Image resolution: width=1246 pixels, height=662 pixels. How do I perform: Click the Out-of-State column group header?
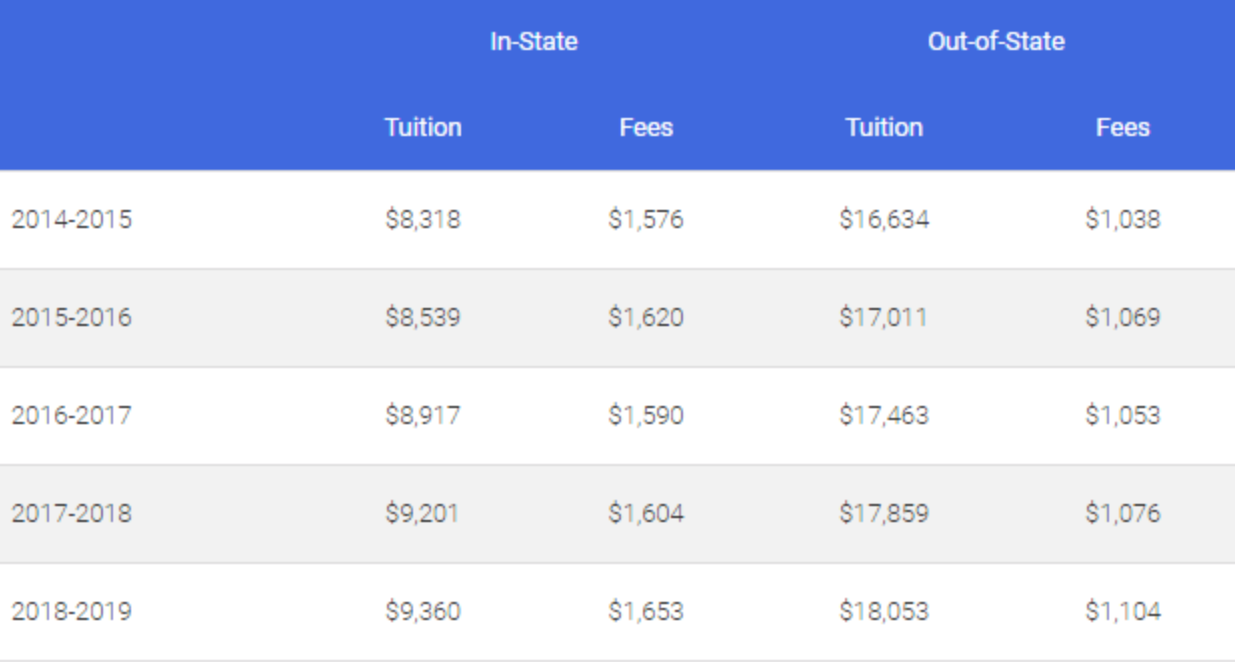coord(995,42)
